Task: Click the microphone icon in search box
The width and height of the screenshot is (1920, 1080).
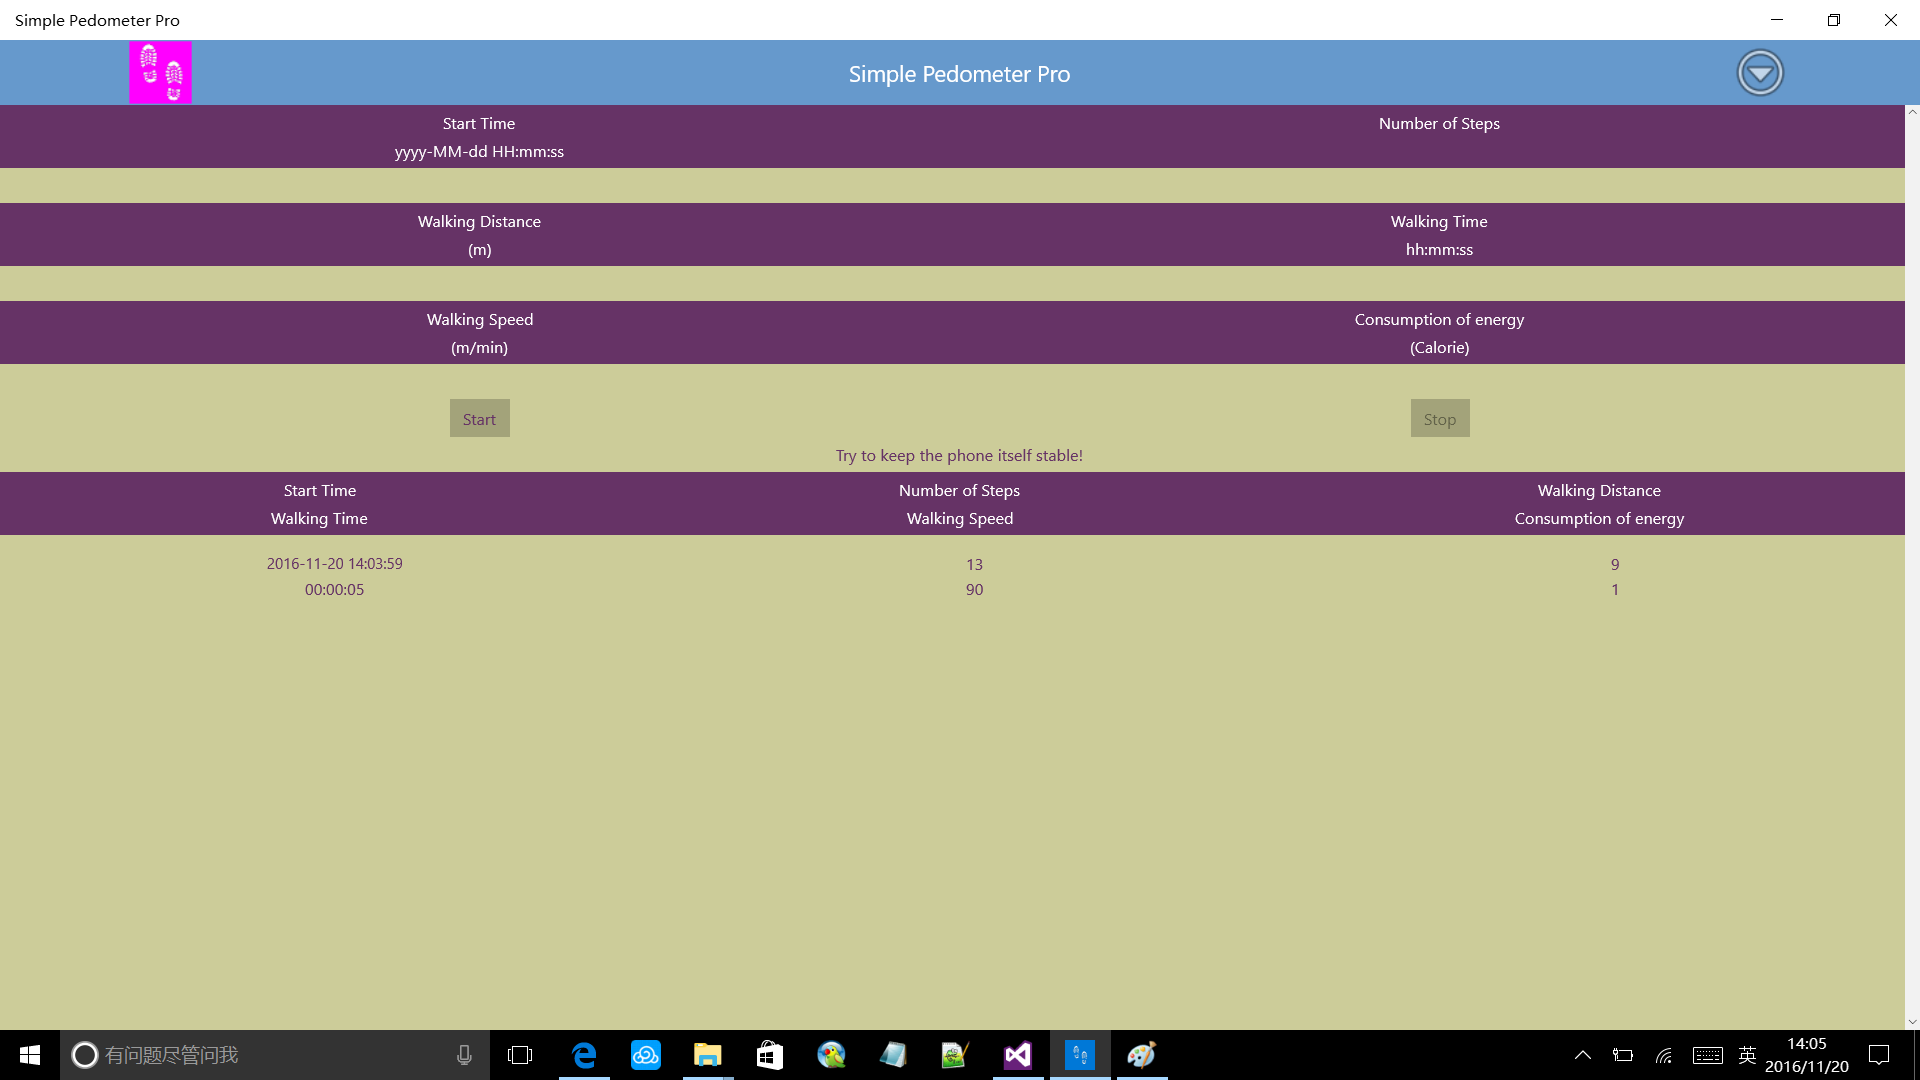Action: pos(464,1055)
